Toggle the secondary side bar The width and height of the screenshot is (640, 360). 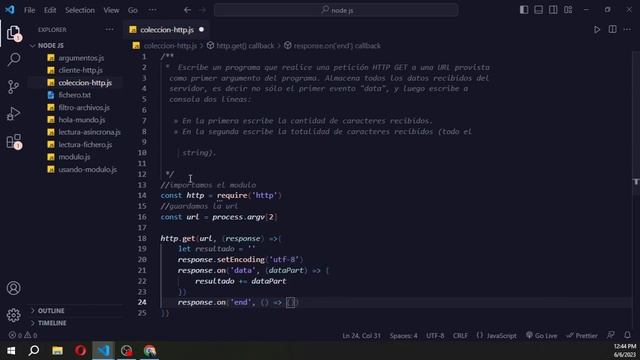(x=553, y=10)
